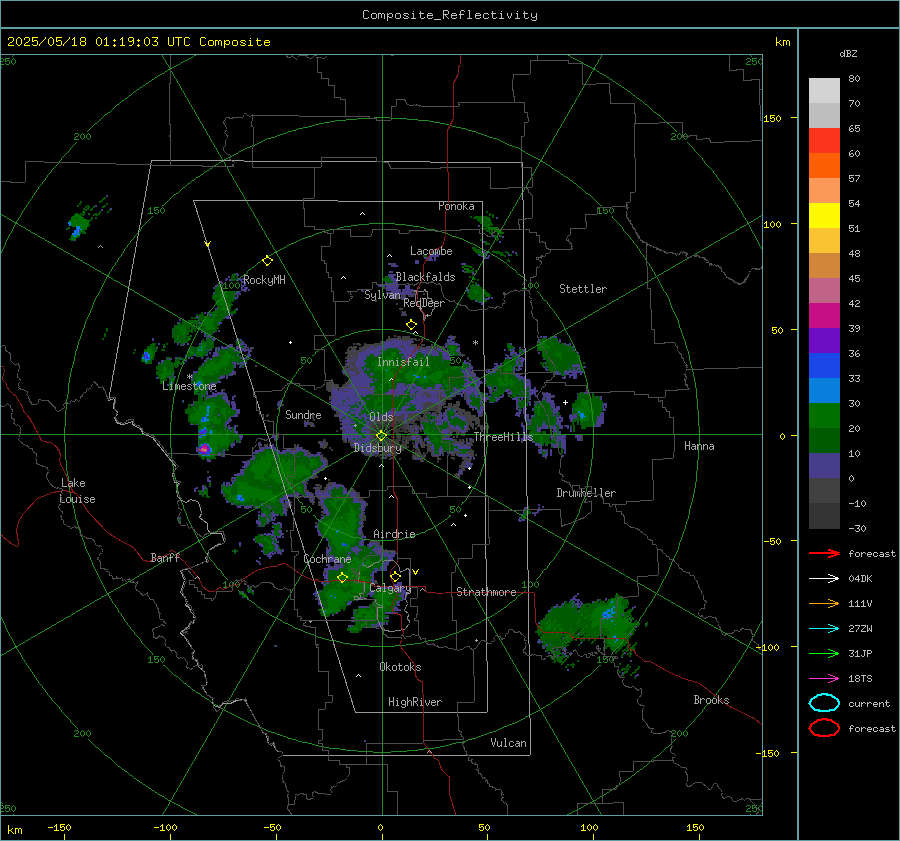Click the HighRiver town label
This screenshot has height=841, width=900.
(415, 702)
